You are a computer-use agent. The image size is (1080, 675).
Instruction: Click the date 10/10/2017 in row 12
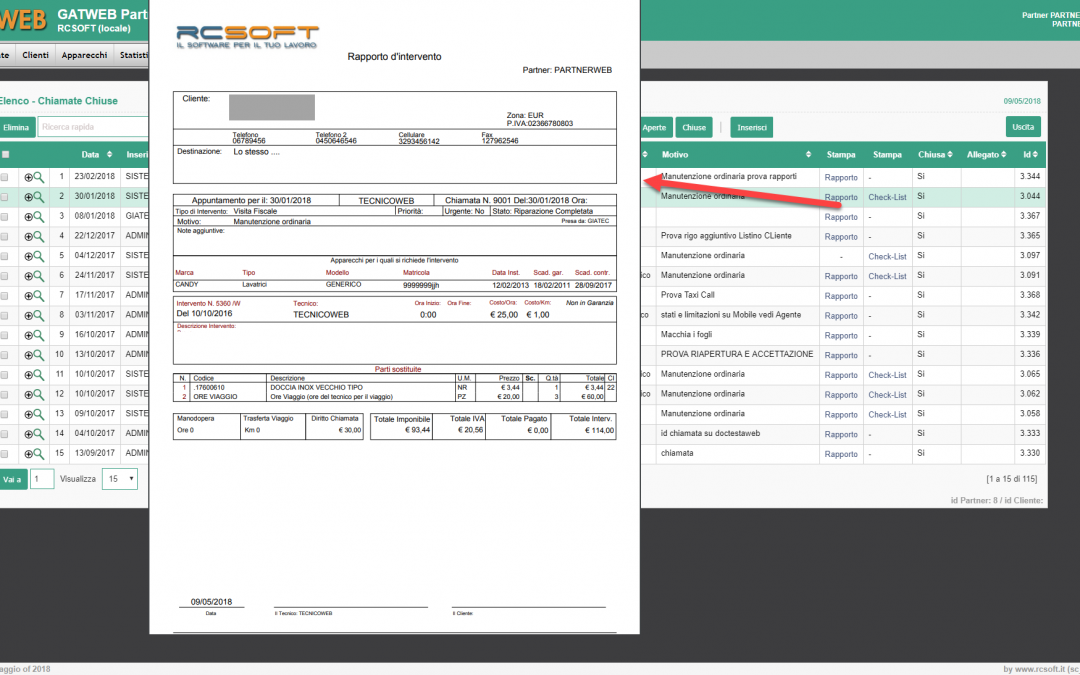[x=94, y=393]
